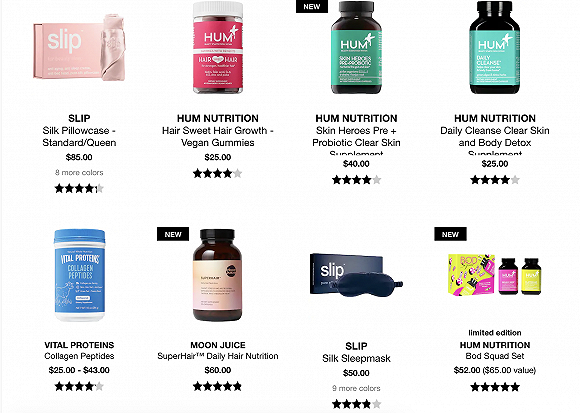Open the Silk Pillowcase - Standard/Queen link
580x413 pixels.
tap(79, 136)
